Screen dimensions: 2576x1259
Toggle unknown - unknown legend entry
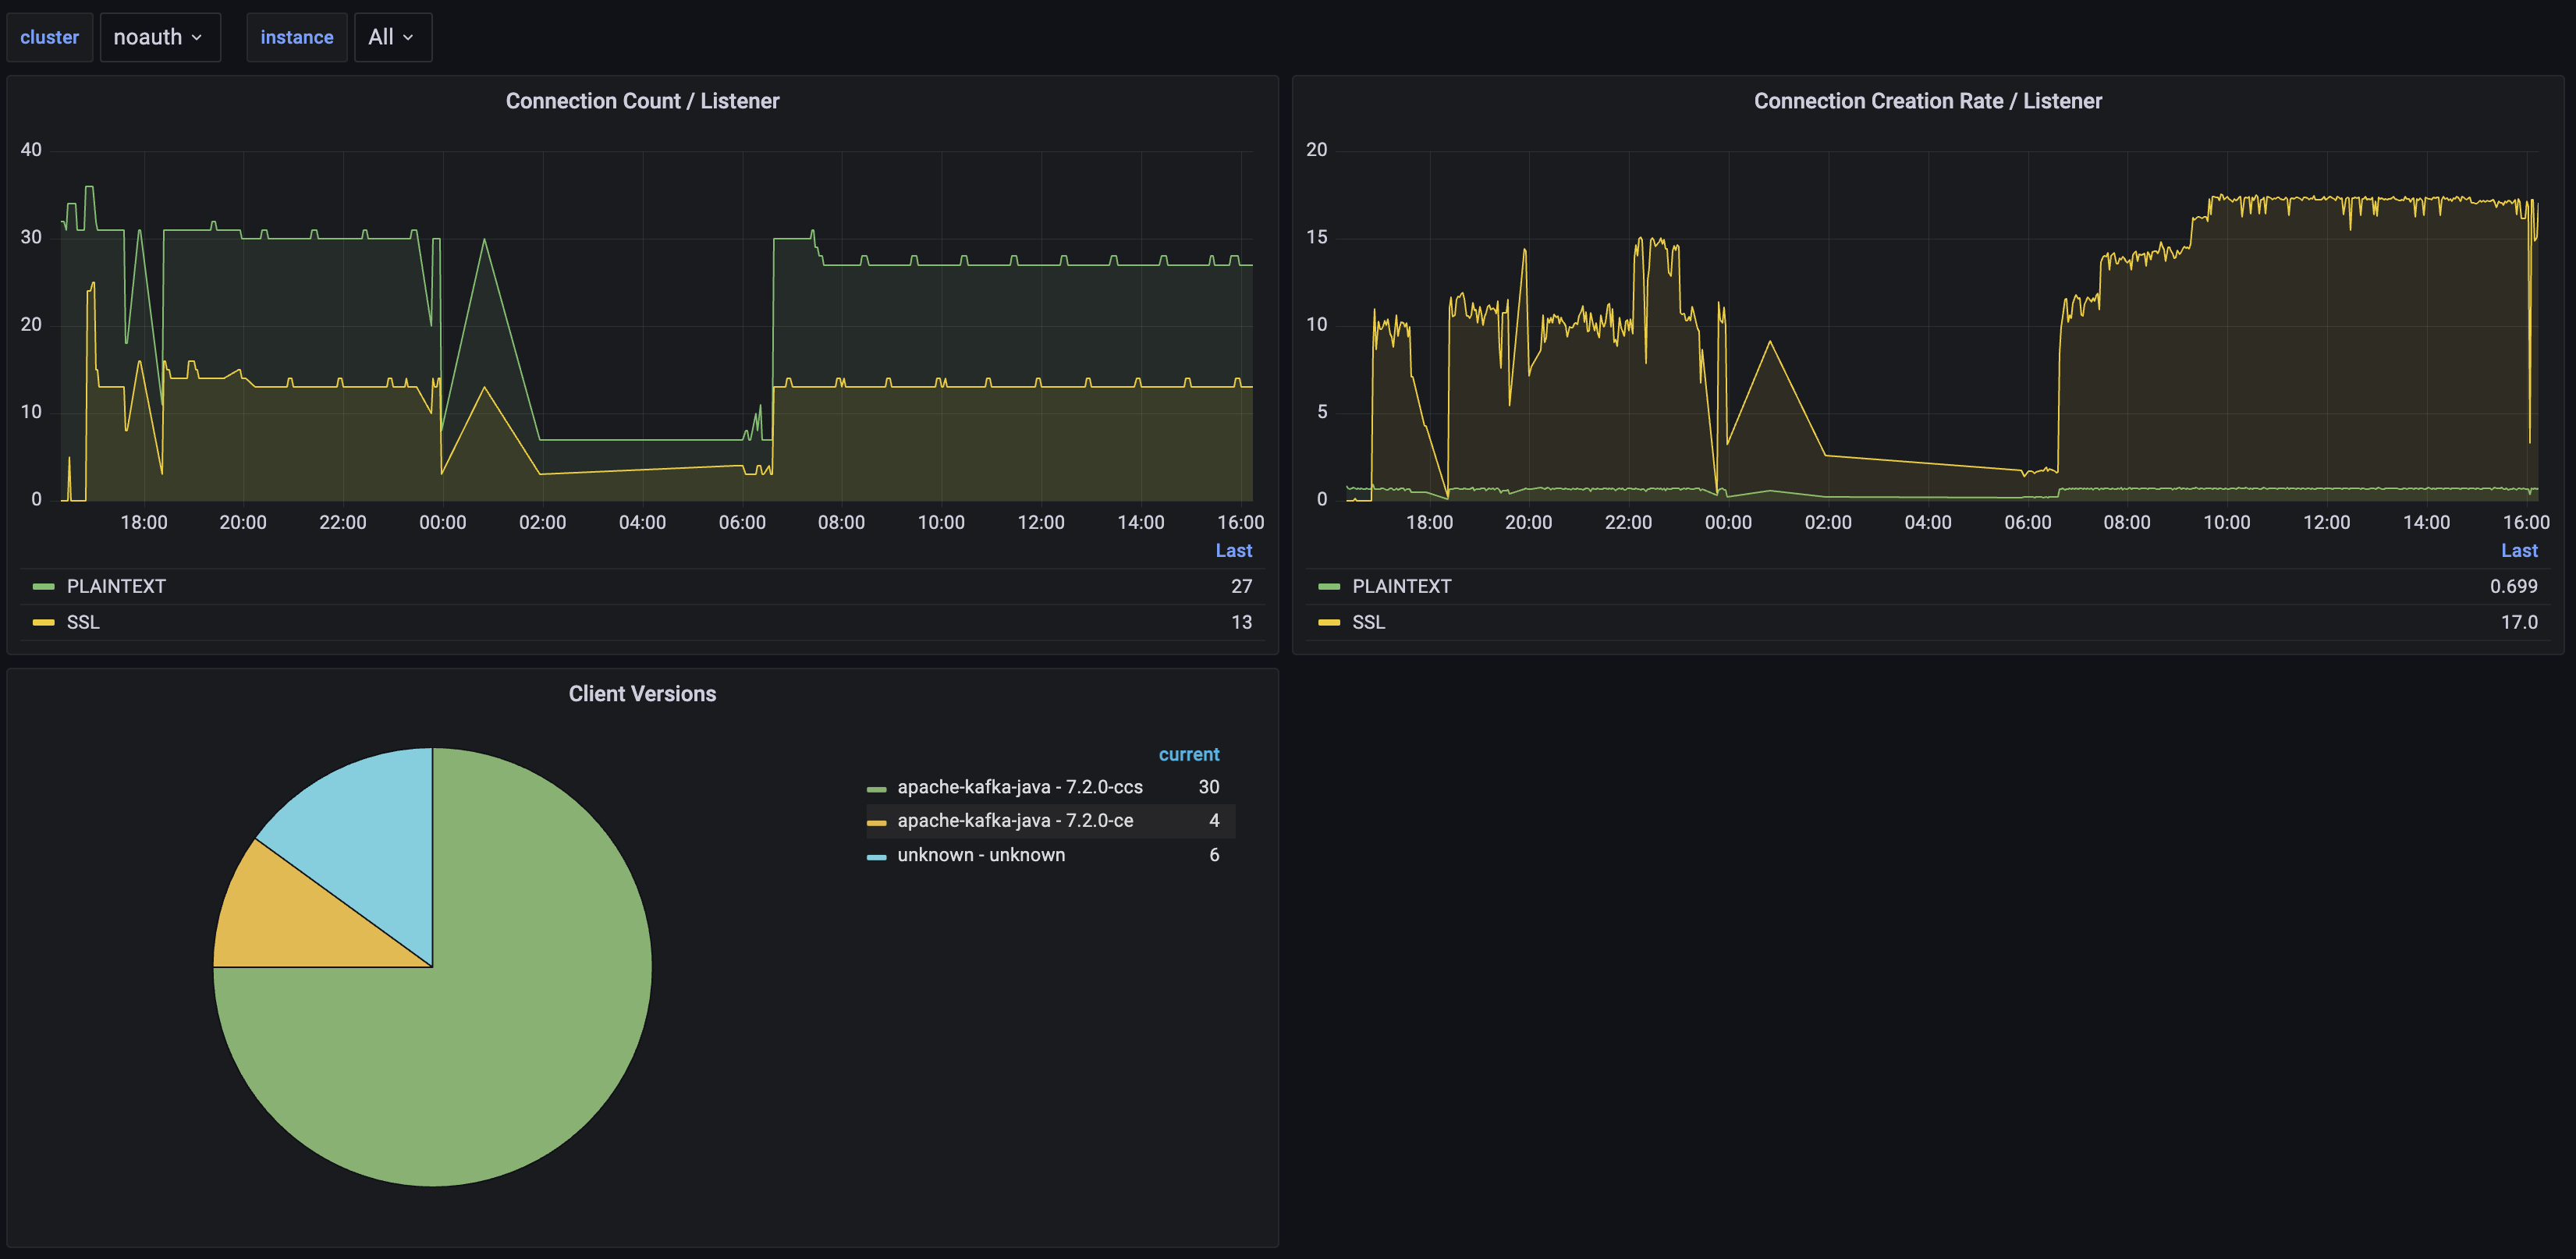tap(981, 855)
